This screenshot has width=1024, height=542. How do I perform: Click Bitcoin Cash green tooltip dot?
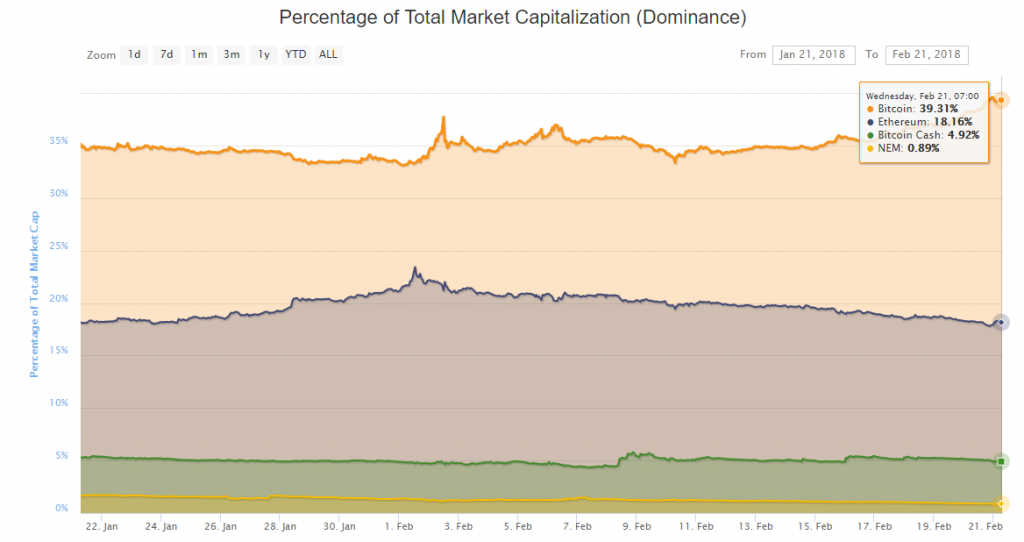[870, 135]
